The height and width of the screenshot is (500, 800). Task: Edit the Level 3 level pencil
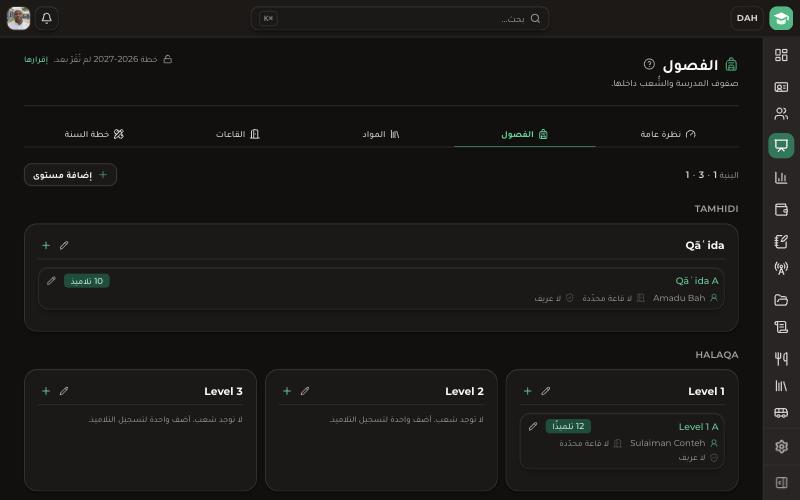64,391
